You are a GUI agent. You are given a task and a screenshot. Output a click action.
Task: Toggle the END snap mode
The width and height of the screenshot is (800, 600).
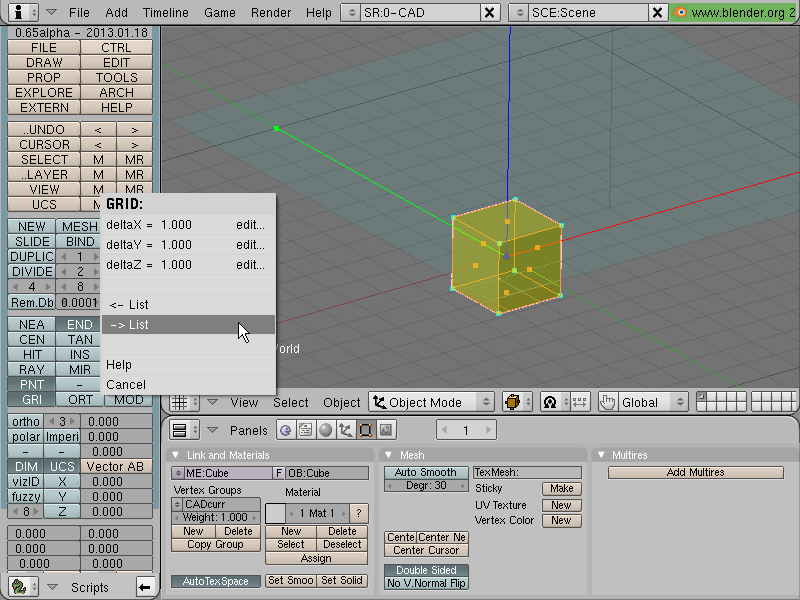79,324
